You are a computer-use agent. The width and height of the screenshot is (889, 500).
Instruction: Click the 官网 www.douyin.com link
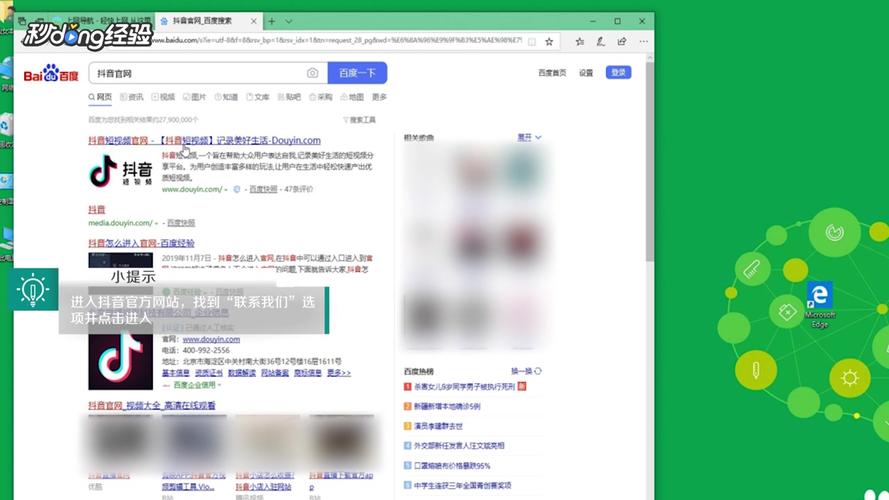pos(211,340)
